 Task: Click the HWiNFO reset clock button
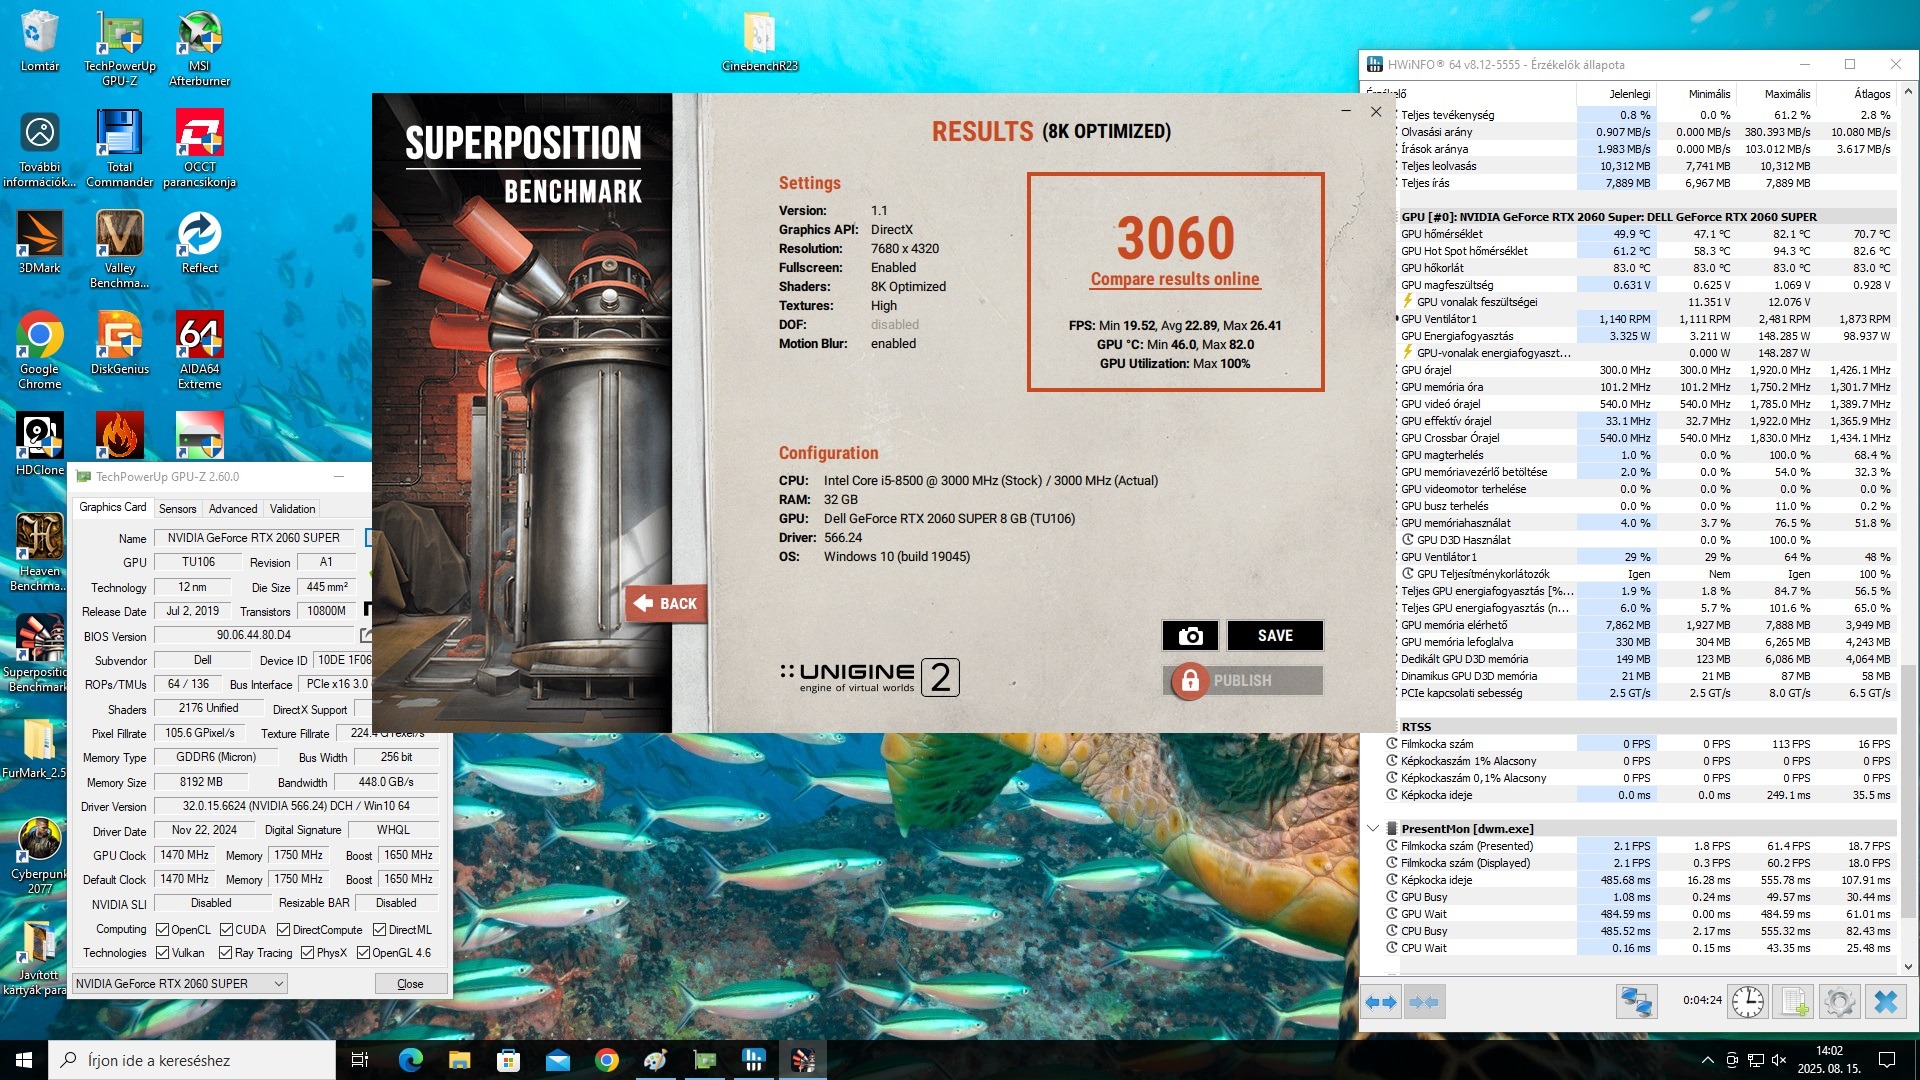tap(1747, 1001)
